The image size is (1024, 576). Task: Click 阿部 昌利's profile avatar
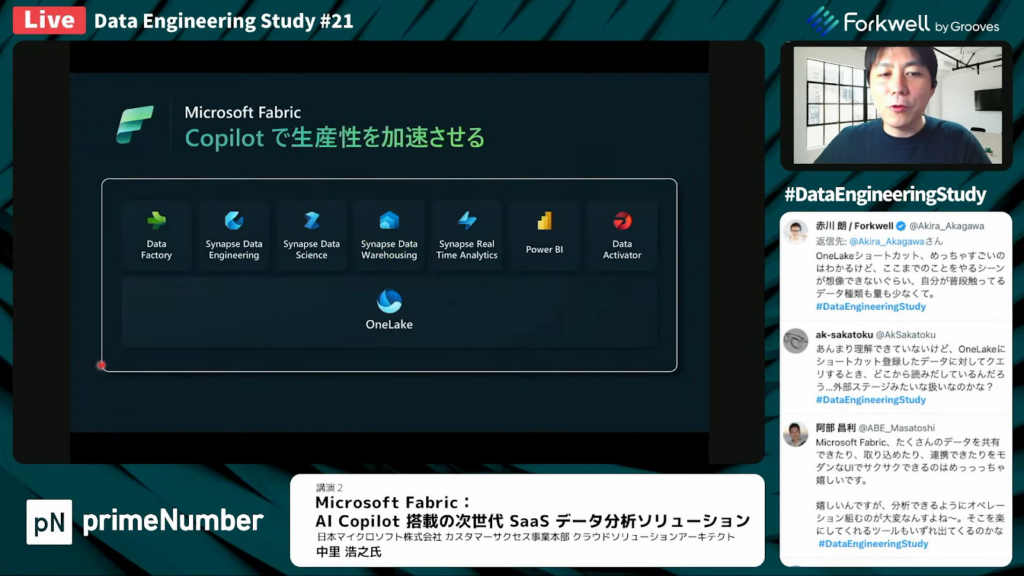(x=796, y=434)
